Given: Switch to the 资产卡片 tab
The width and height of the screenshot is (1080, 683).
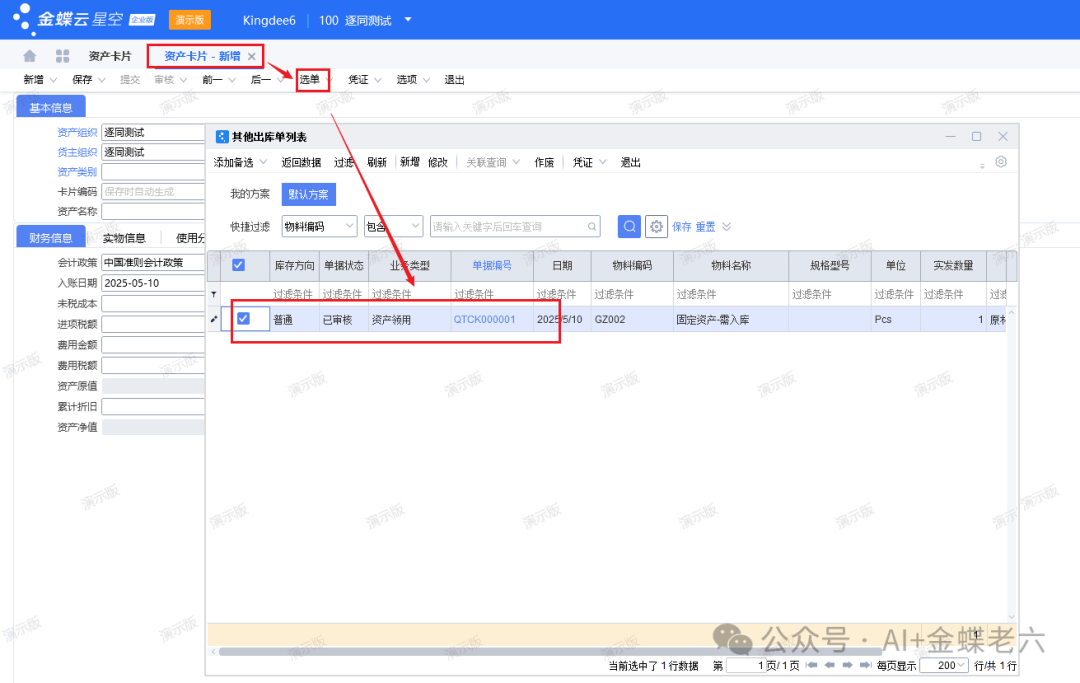Looking at the screenshot, I should [x=109, y=56].
